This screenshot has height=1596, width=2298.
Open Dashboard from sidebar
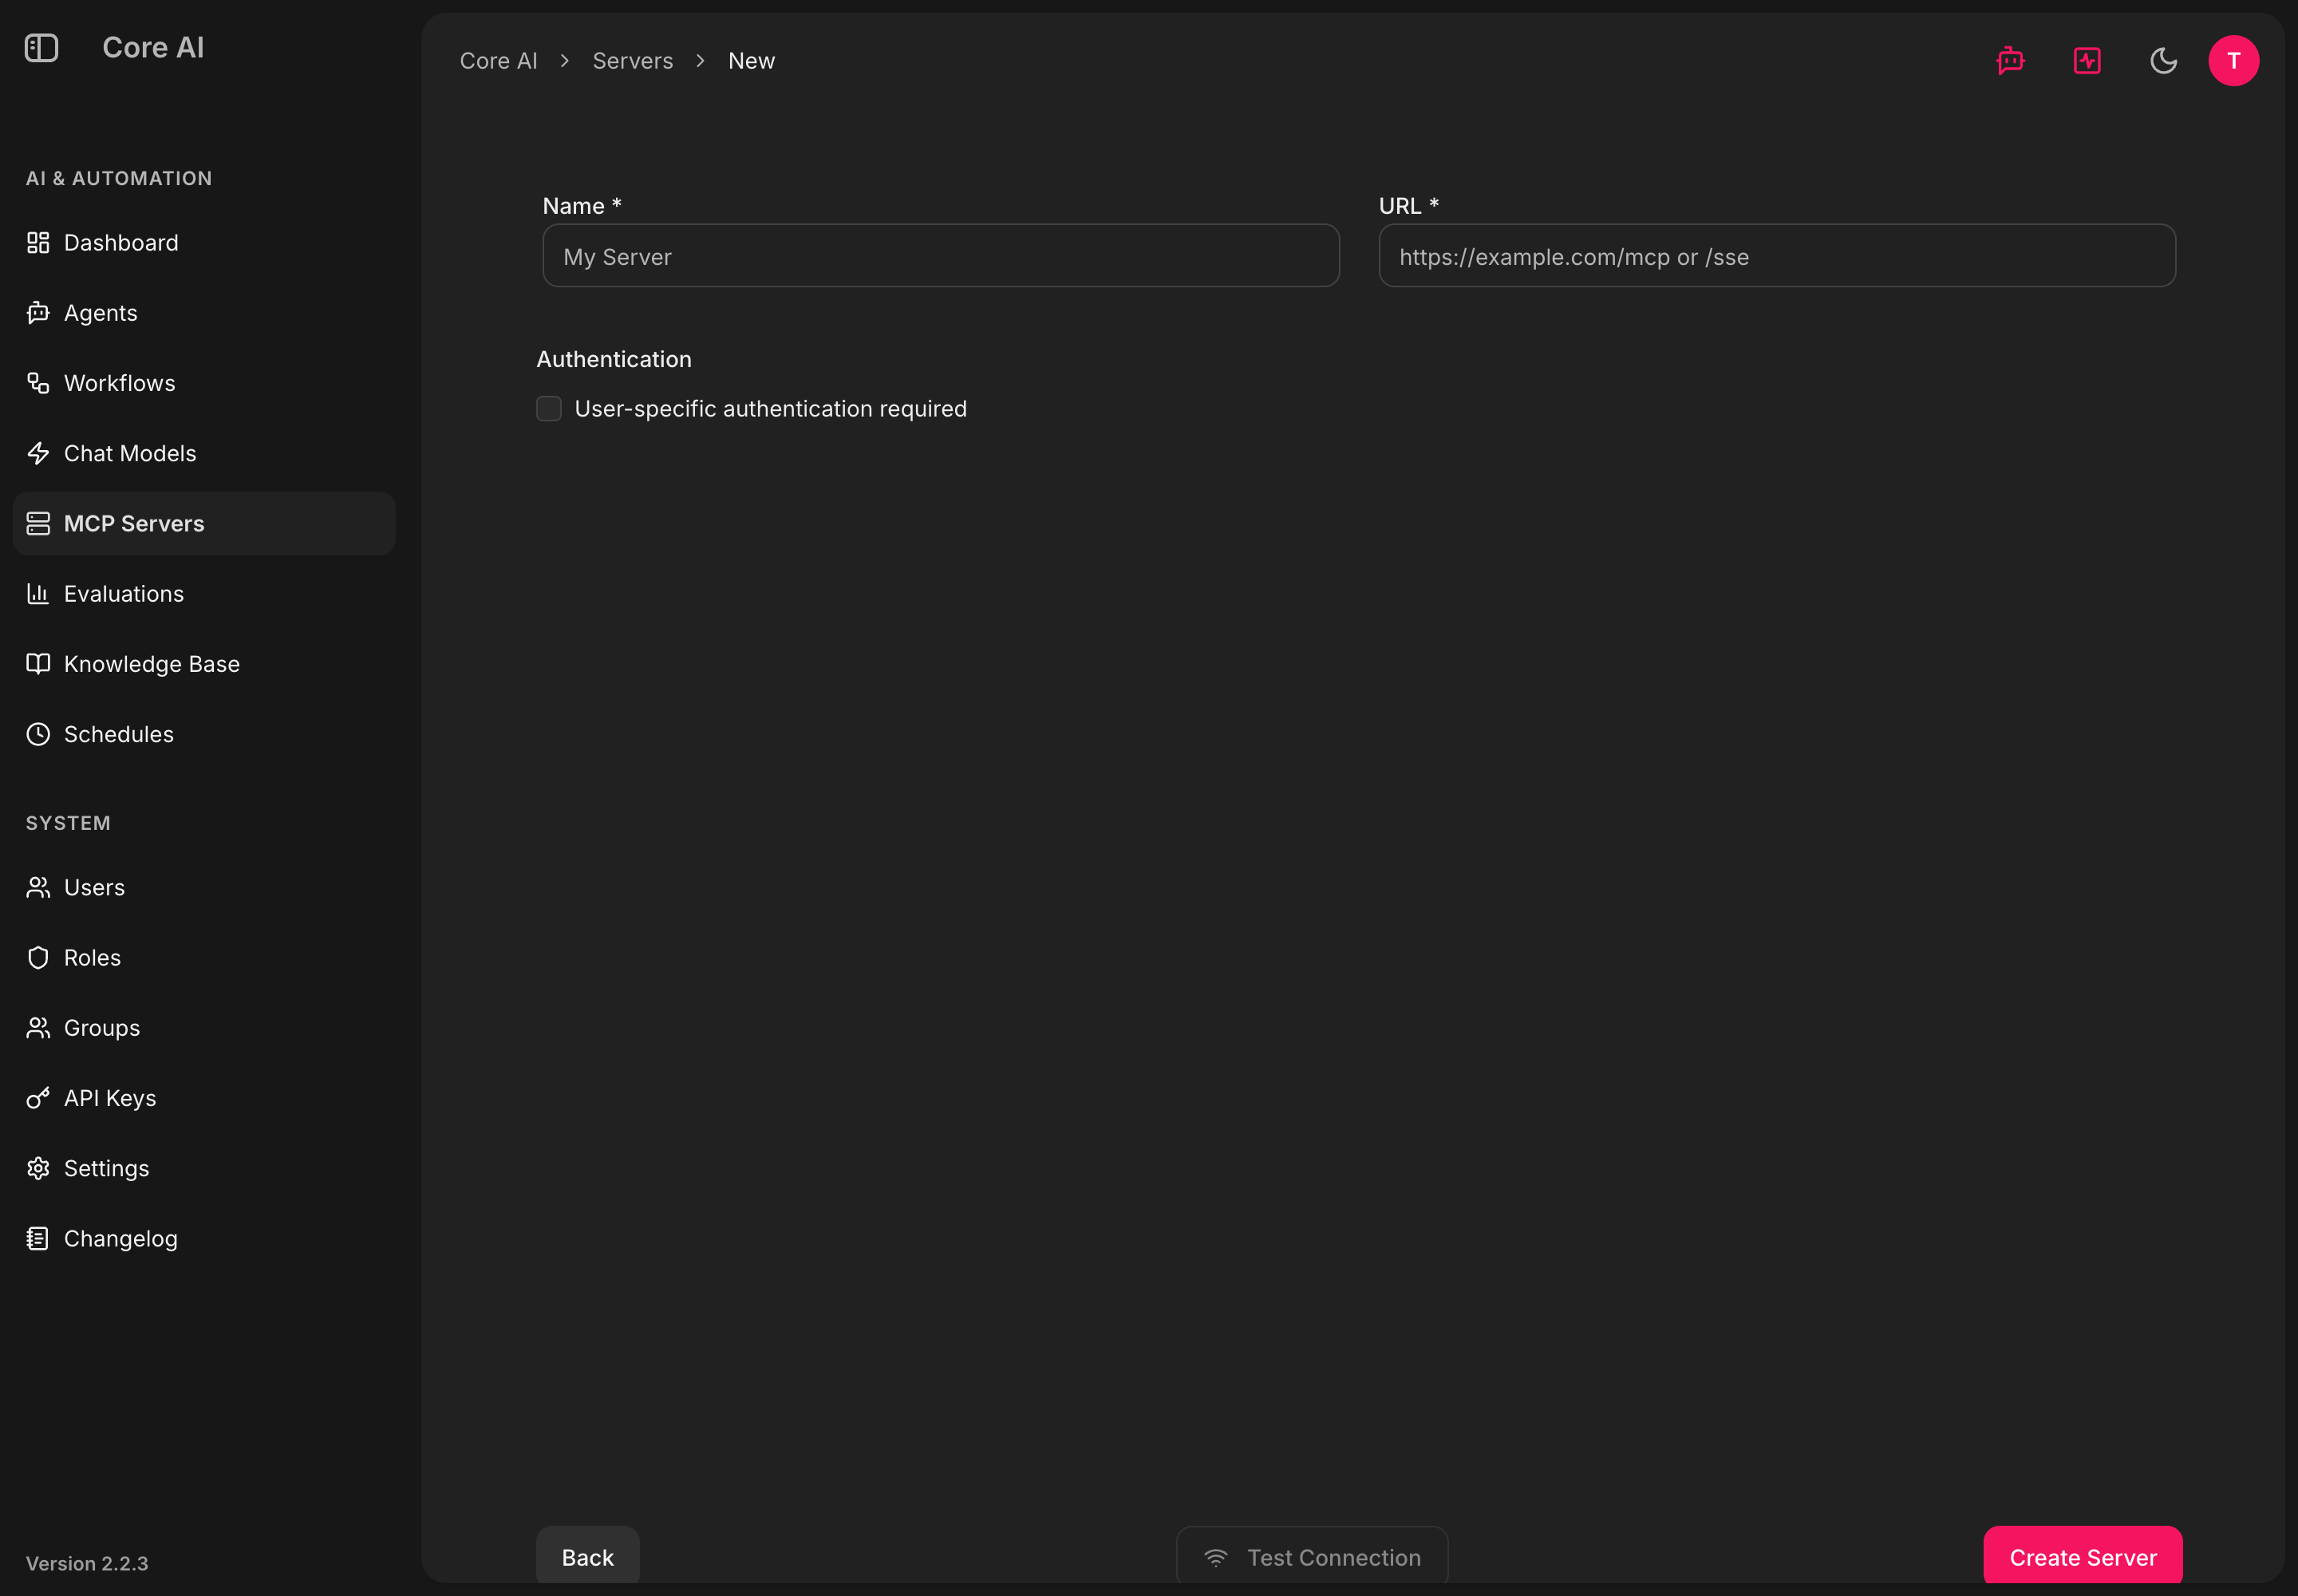204,243
